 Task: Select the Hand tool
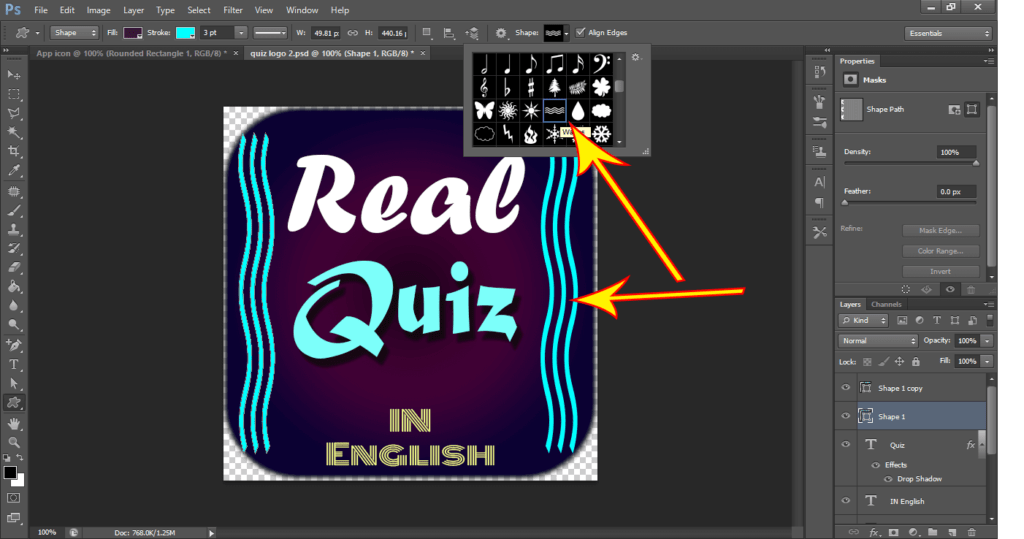(14, 424)
